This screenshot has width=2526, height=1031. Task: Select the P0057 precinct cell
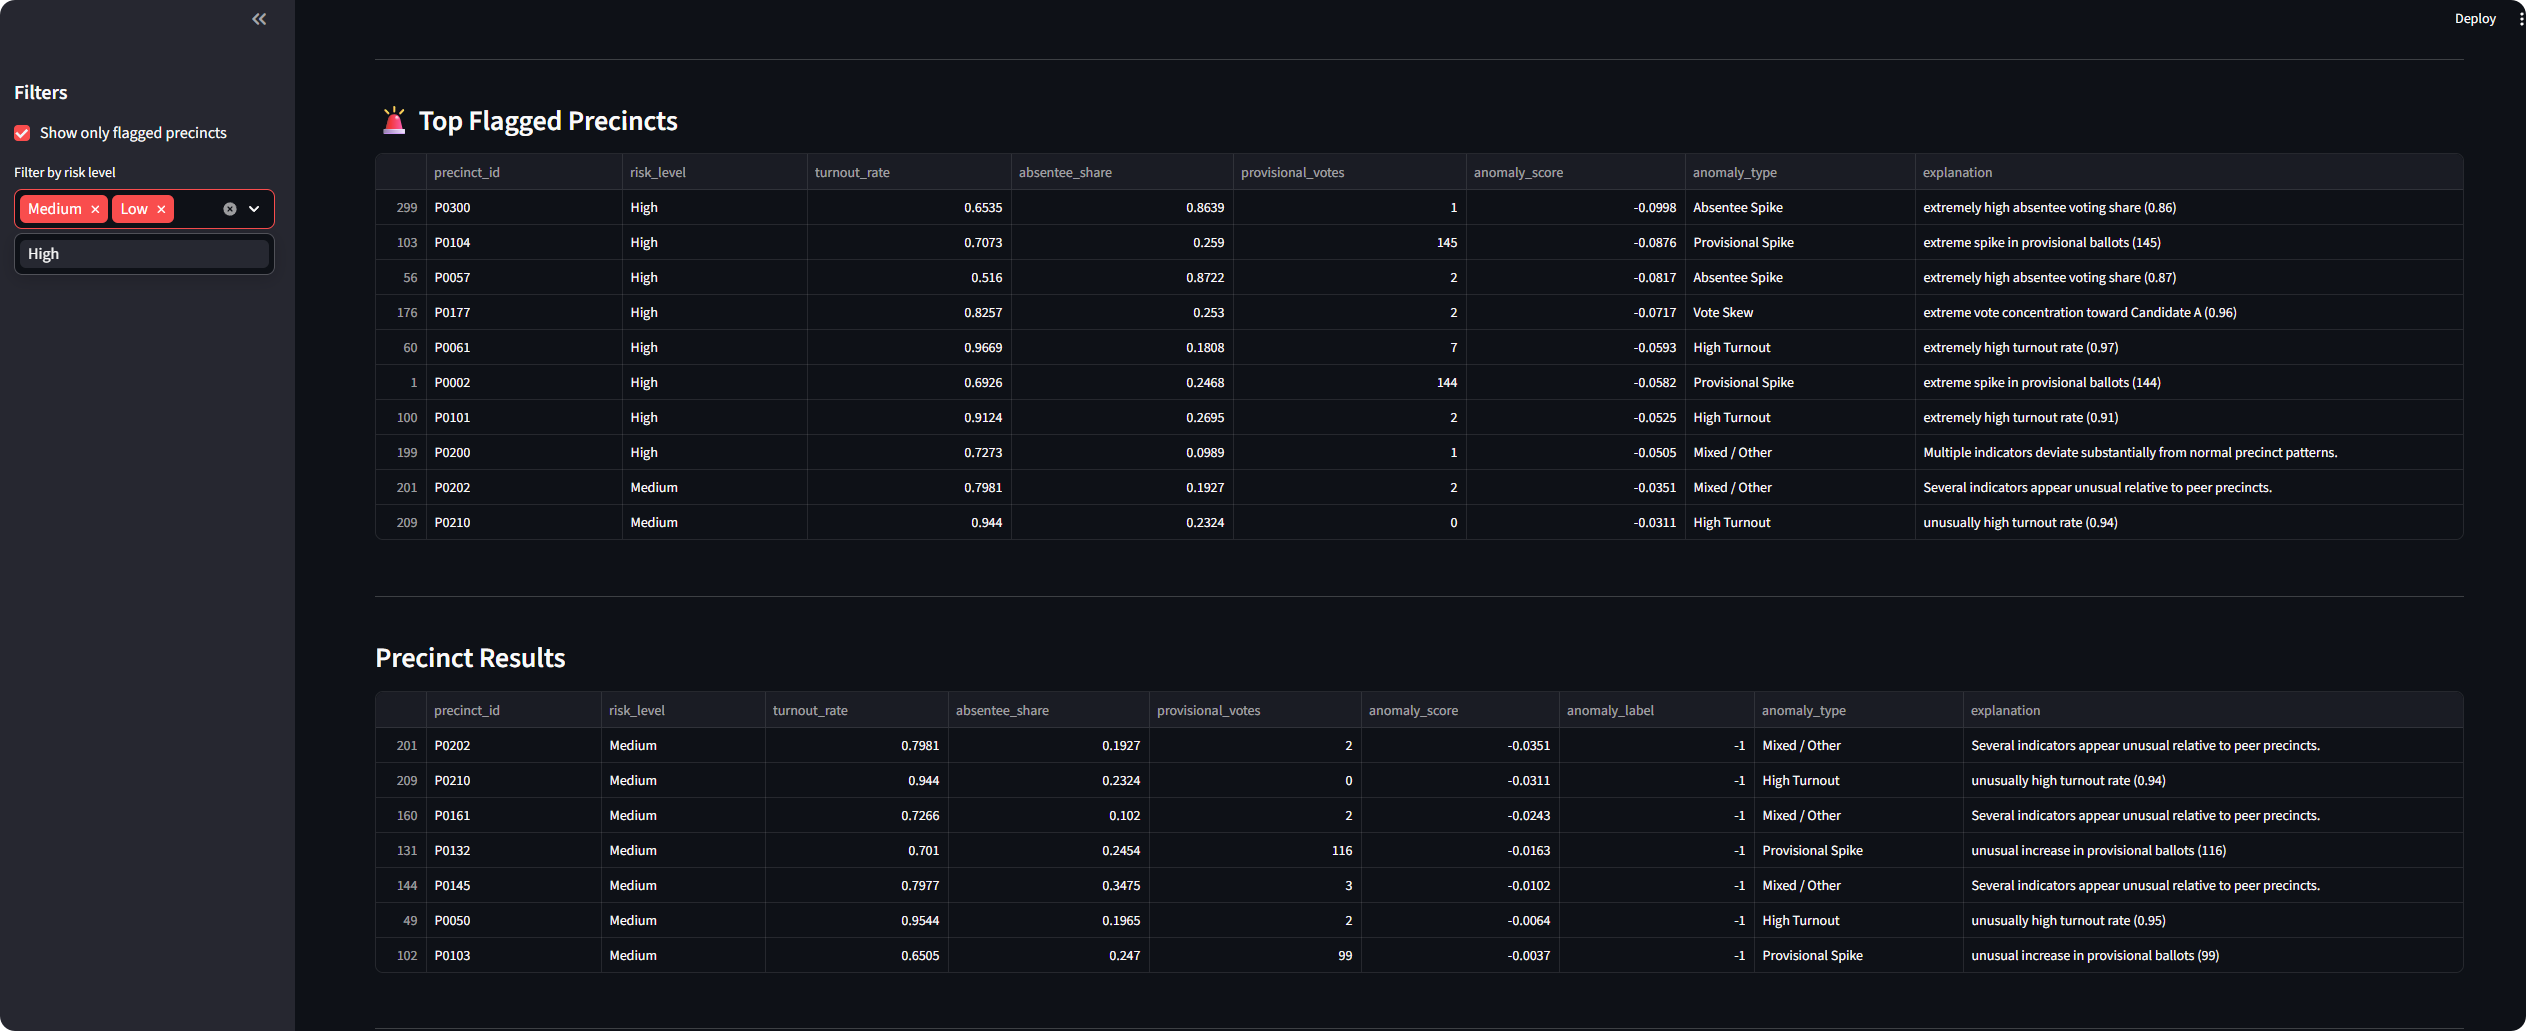click(524, 277)
